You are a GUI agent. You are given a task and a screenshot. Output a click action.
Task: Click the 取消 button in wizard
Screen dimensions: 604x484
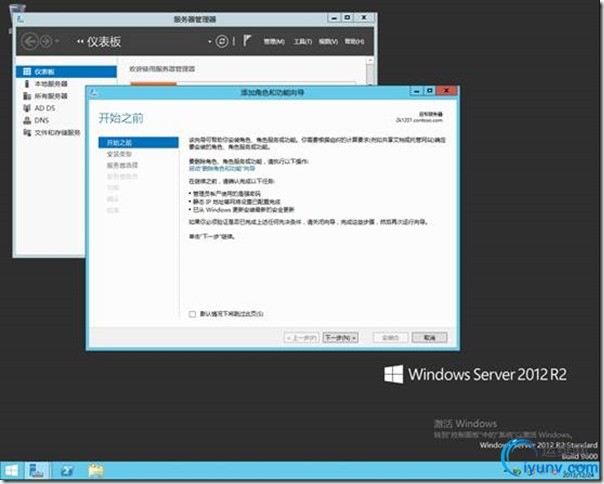click(430, 338)
